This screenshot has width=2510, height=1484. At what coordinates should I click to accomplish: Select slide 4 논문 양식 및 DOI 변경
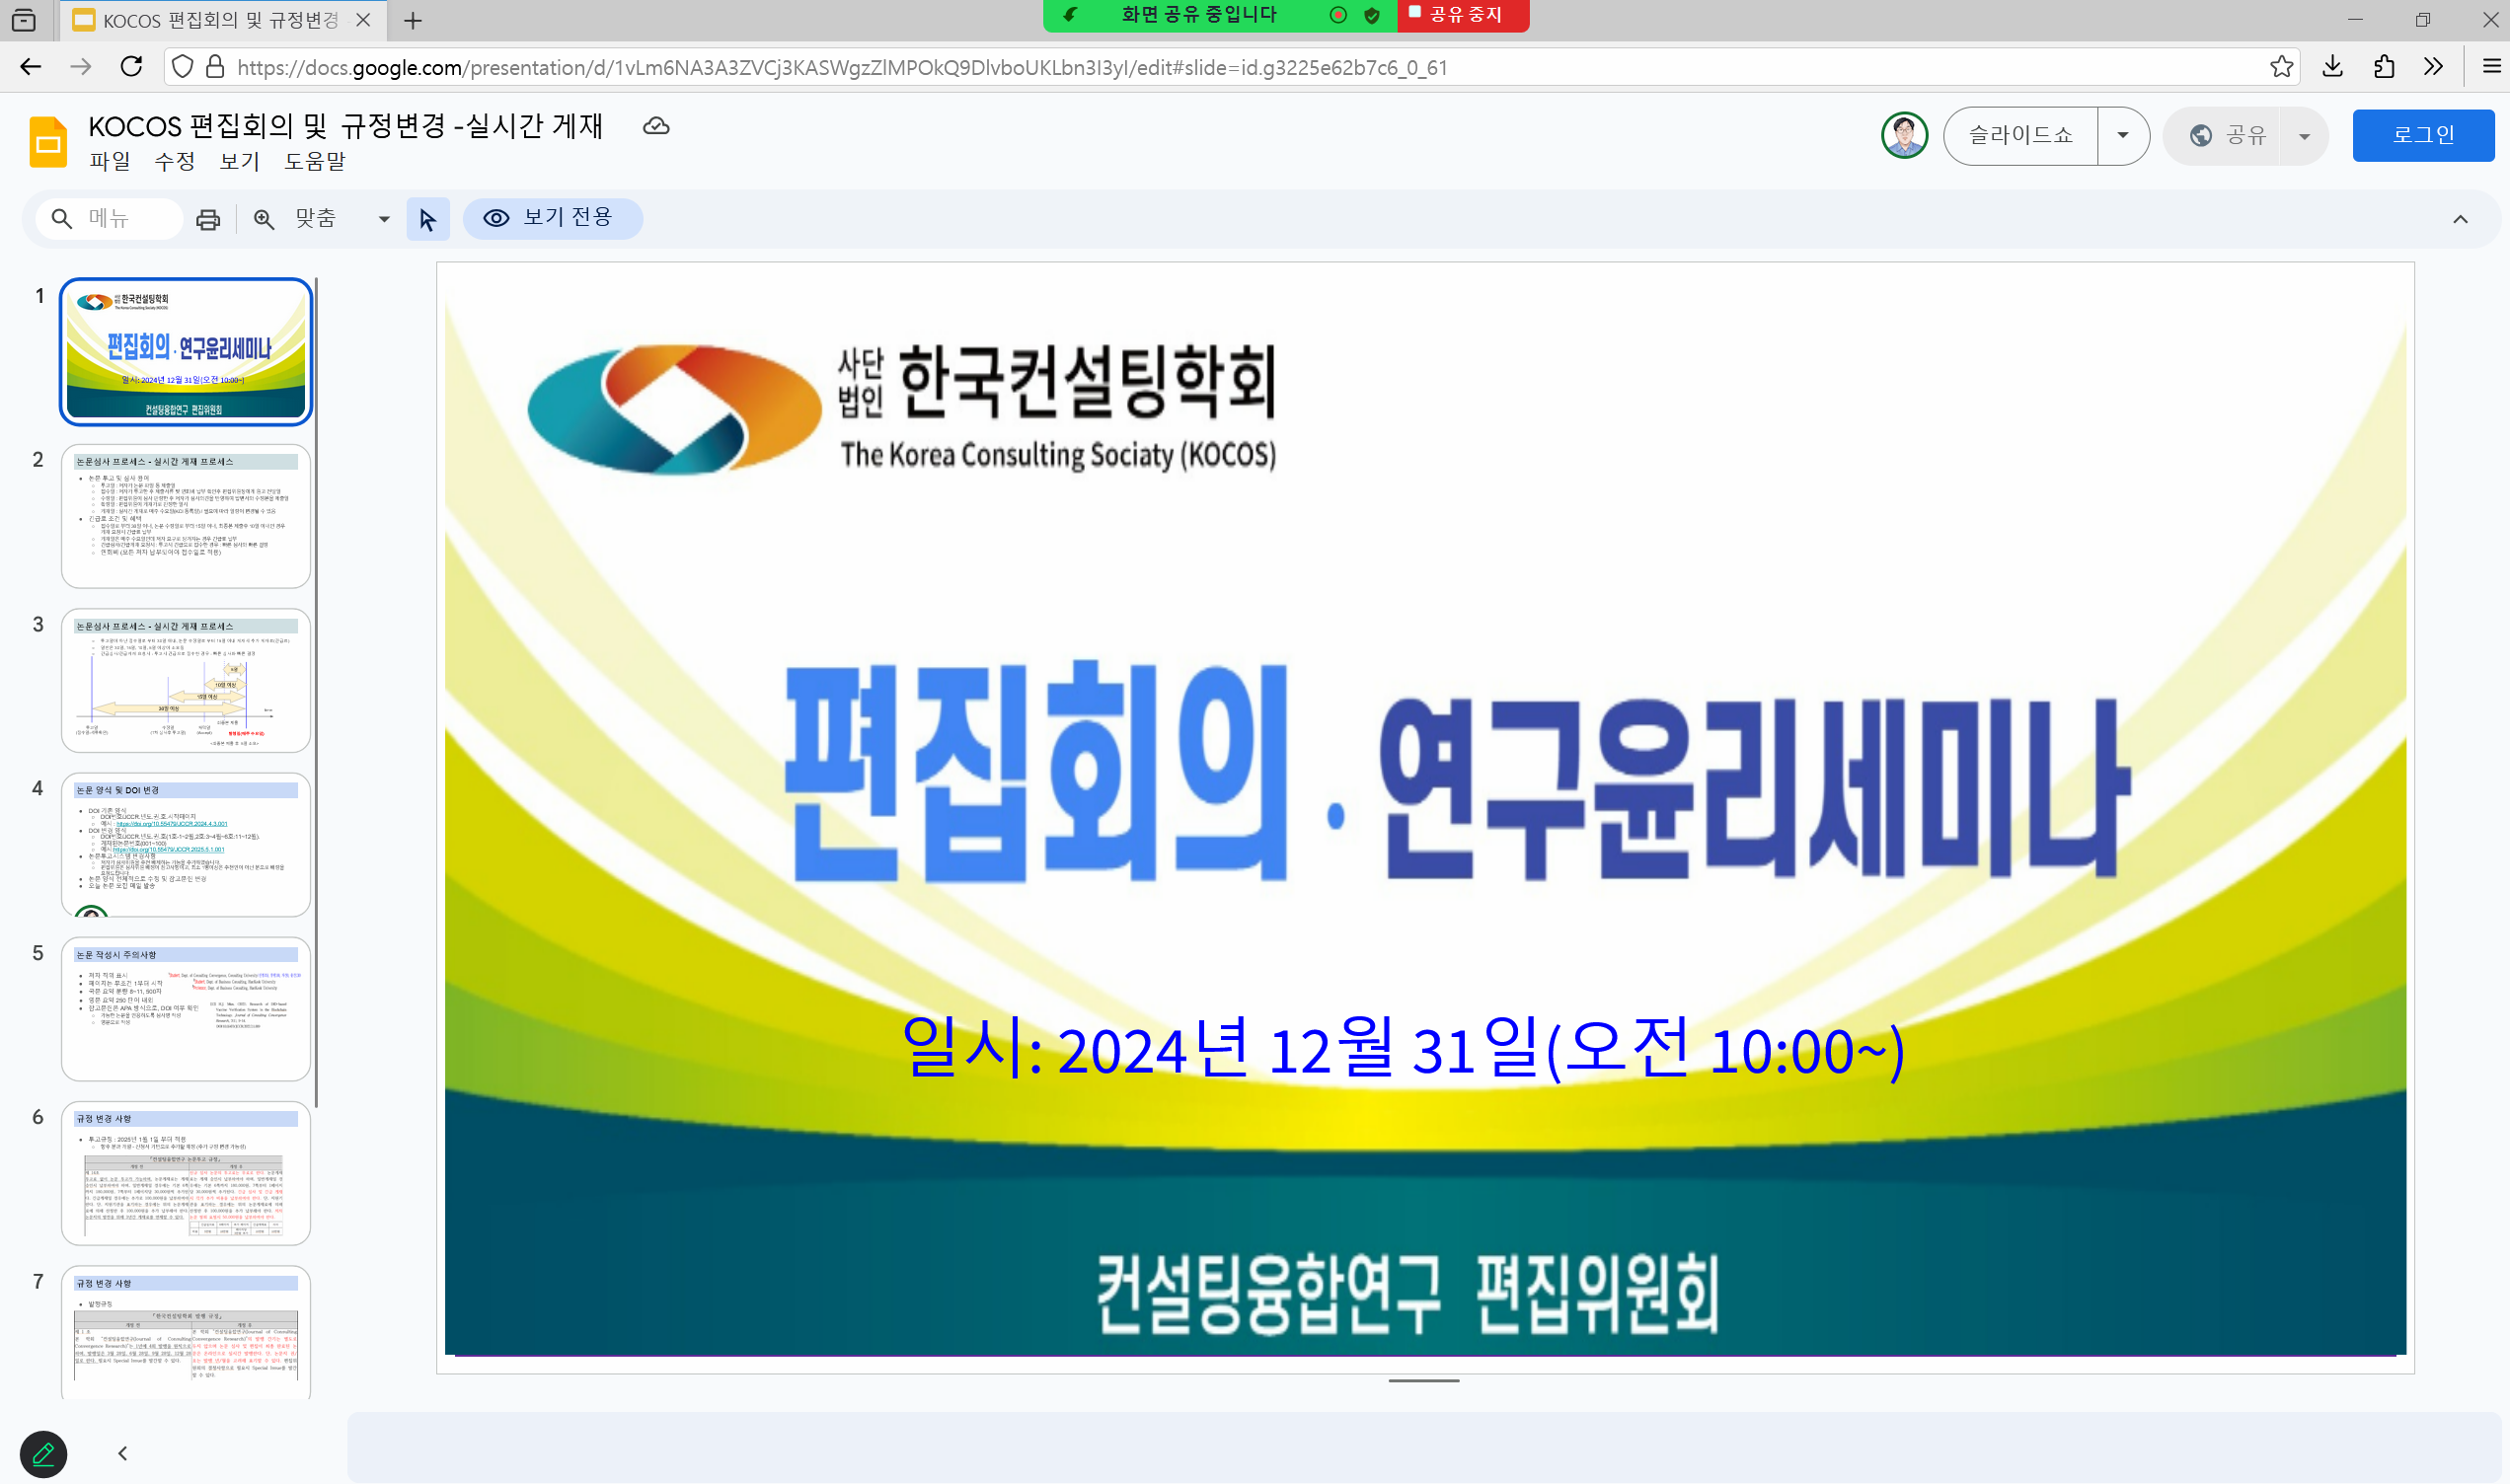click(186, 844)
